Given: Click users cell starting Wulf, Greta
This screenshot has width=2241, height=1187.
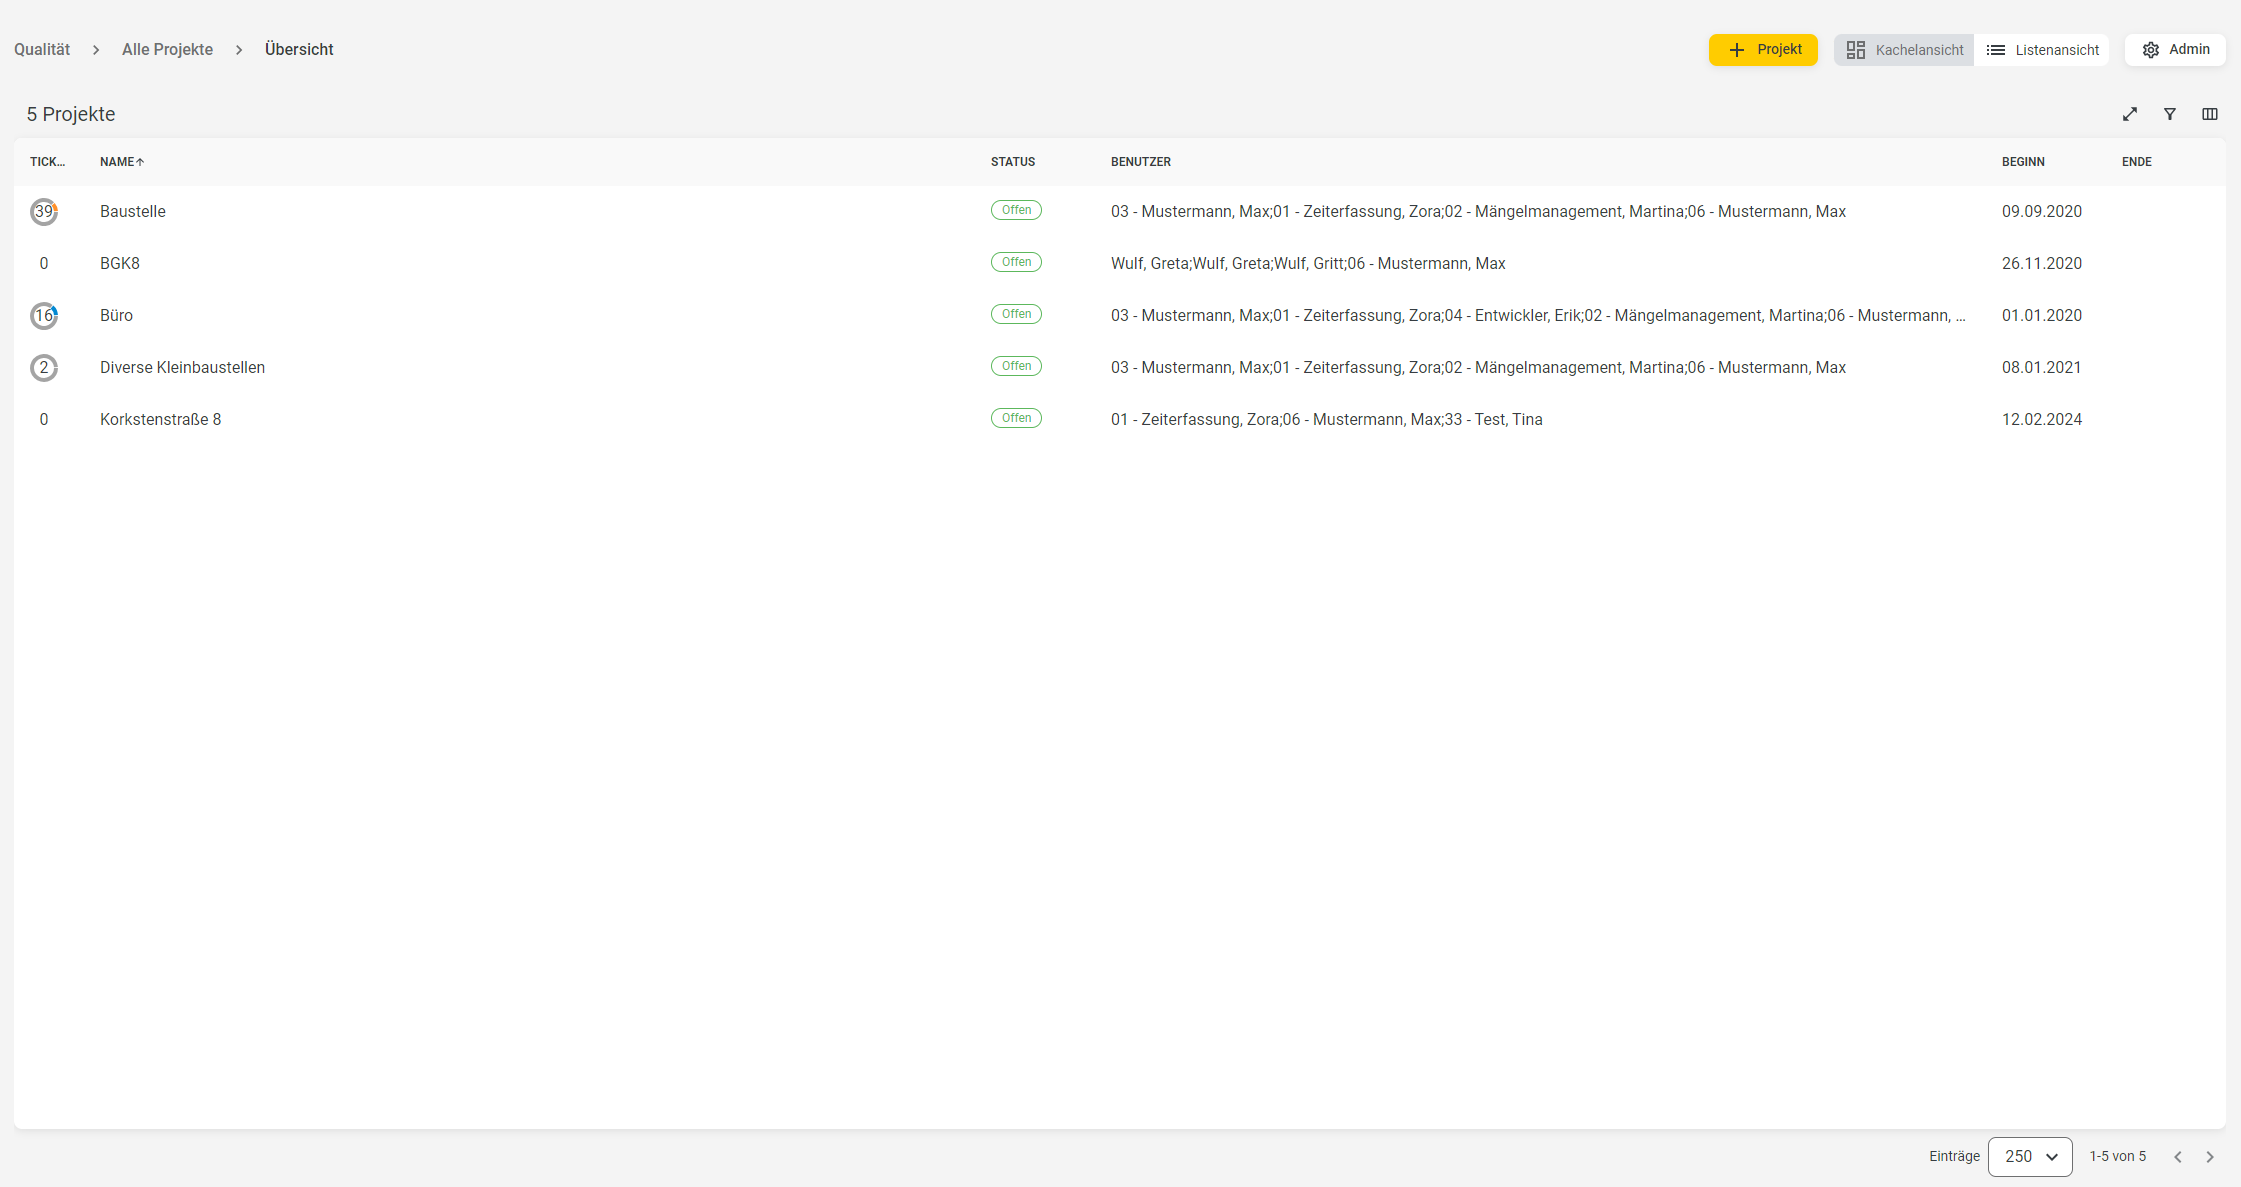Looking at the screenshot, I should pos(1308,264).
